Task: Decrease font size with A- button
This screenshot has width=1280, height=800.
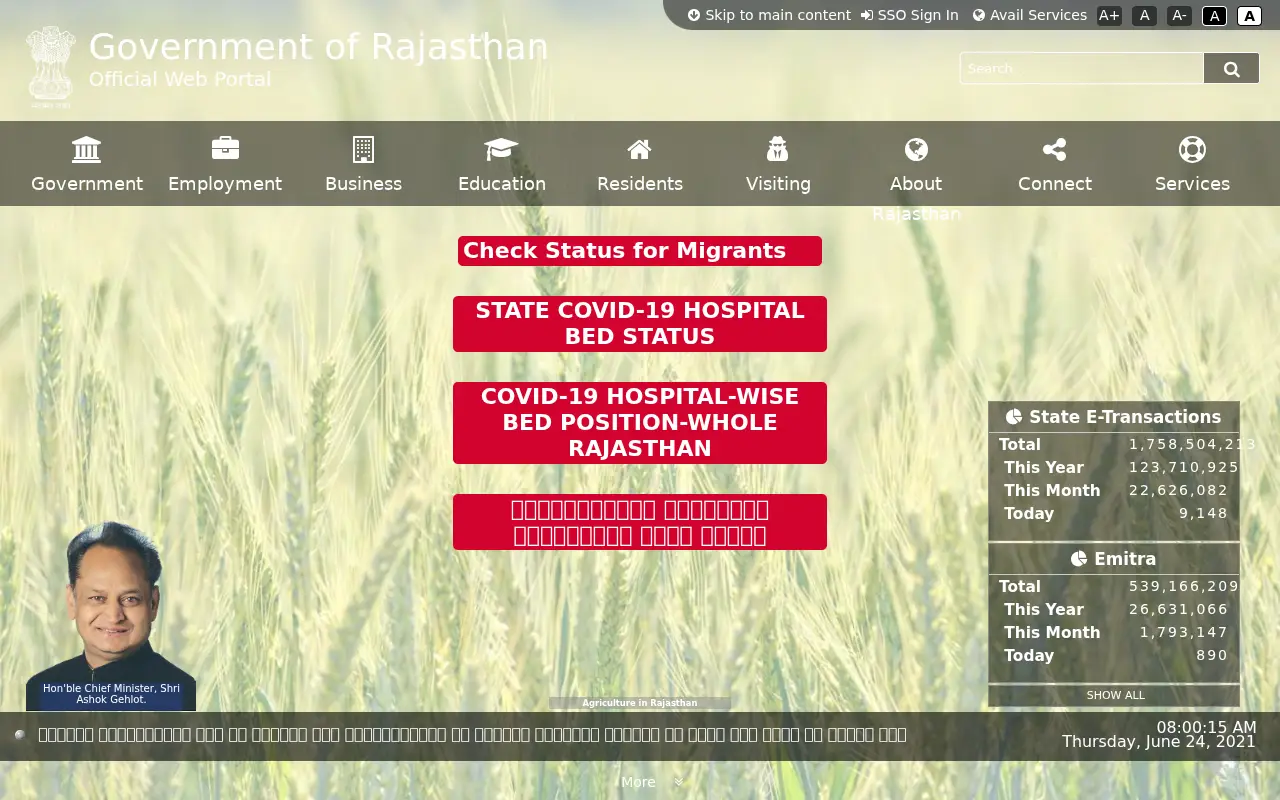Action: coord(1179,15)
